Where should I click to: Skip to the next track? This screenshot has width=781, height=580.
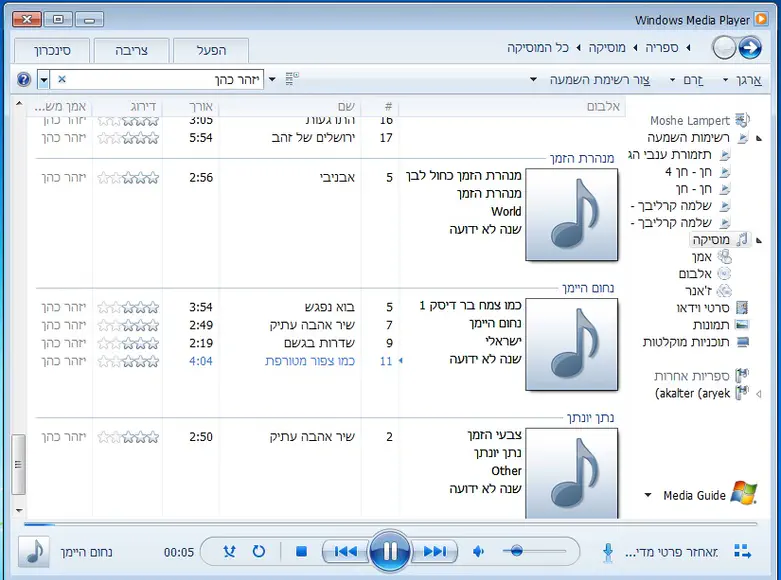[x=435, y=551]
